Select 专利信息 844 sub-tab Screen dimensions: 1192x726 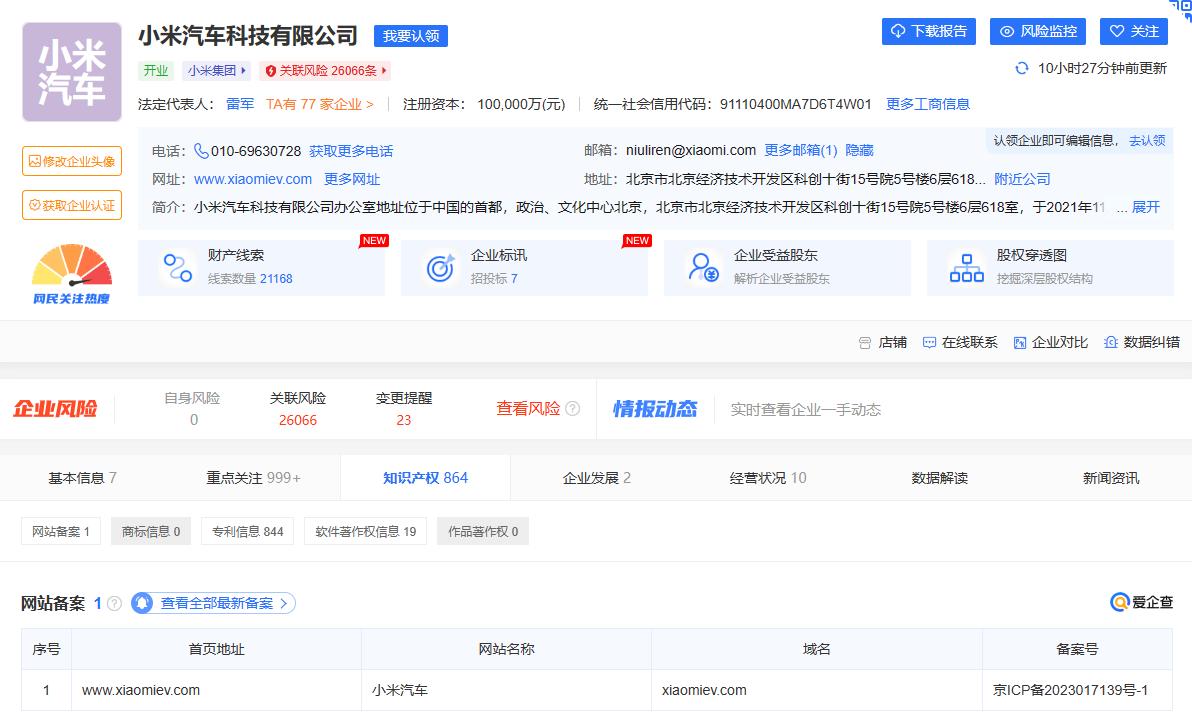point(247,531)
